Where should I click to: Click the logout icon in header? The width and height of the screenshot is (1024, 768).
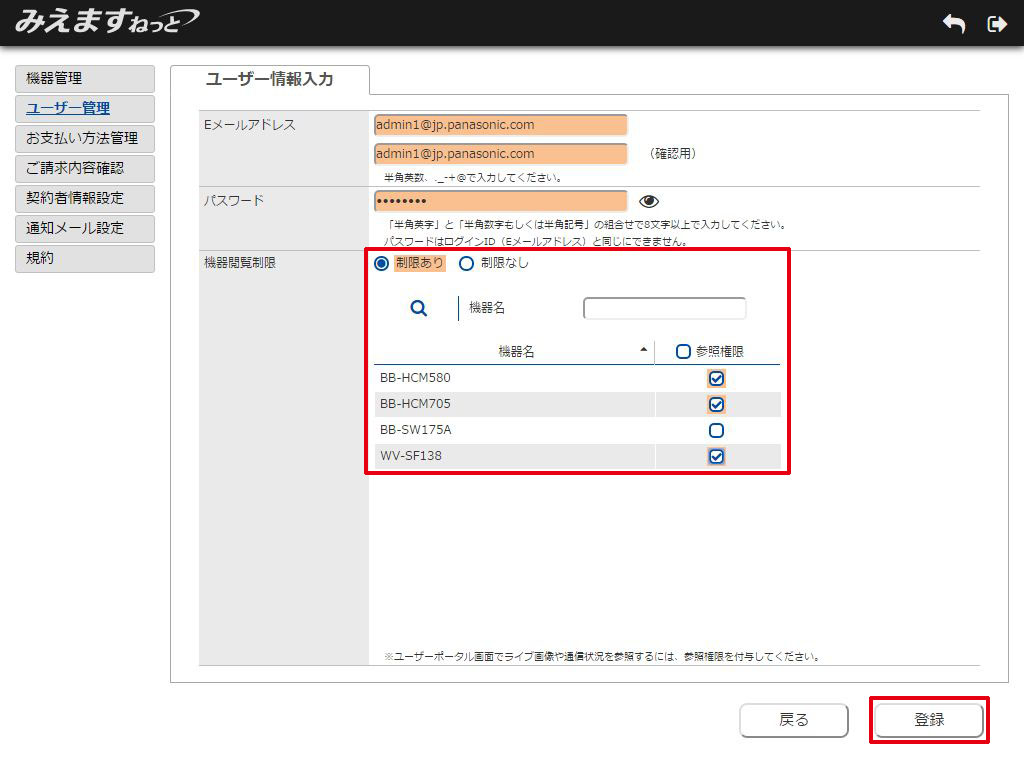point(996,24)
